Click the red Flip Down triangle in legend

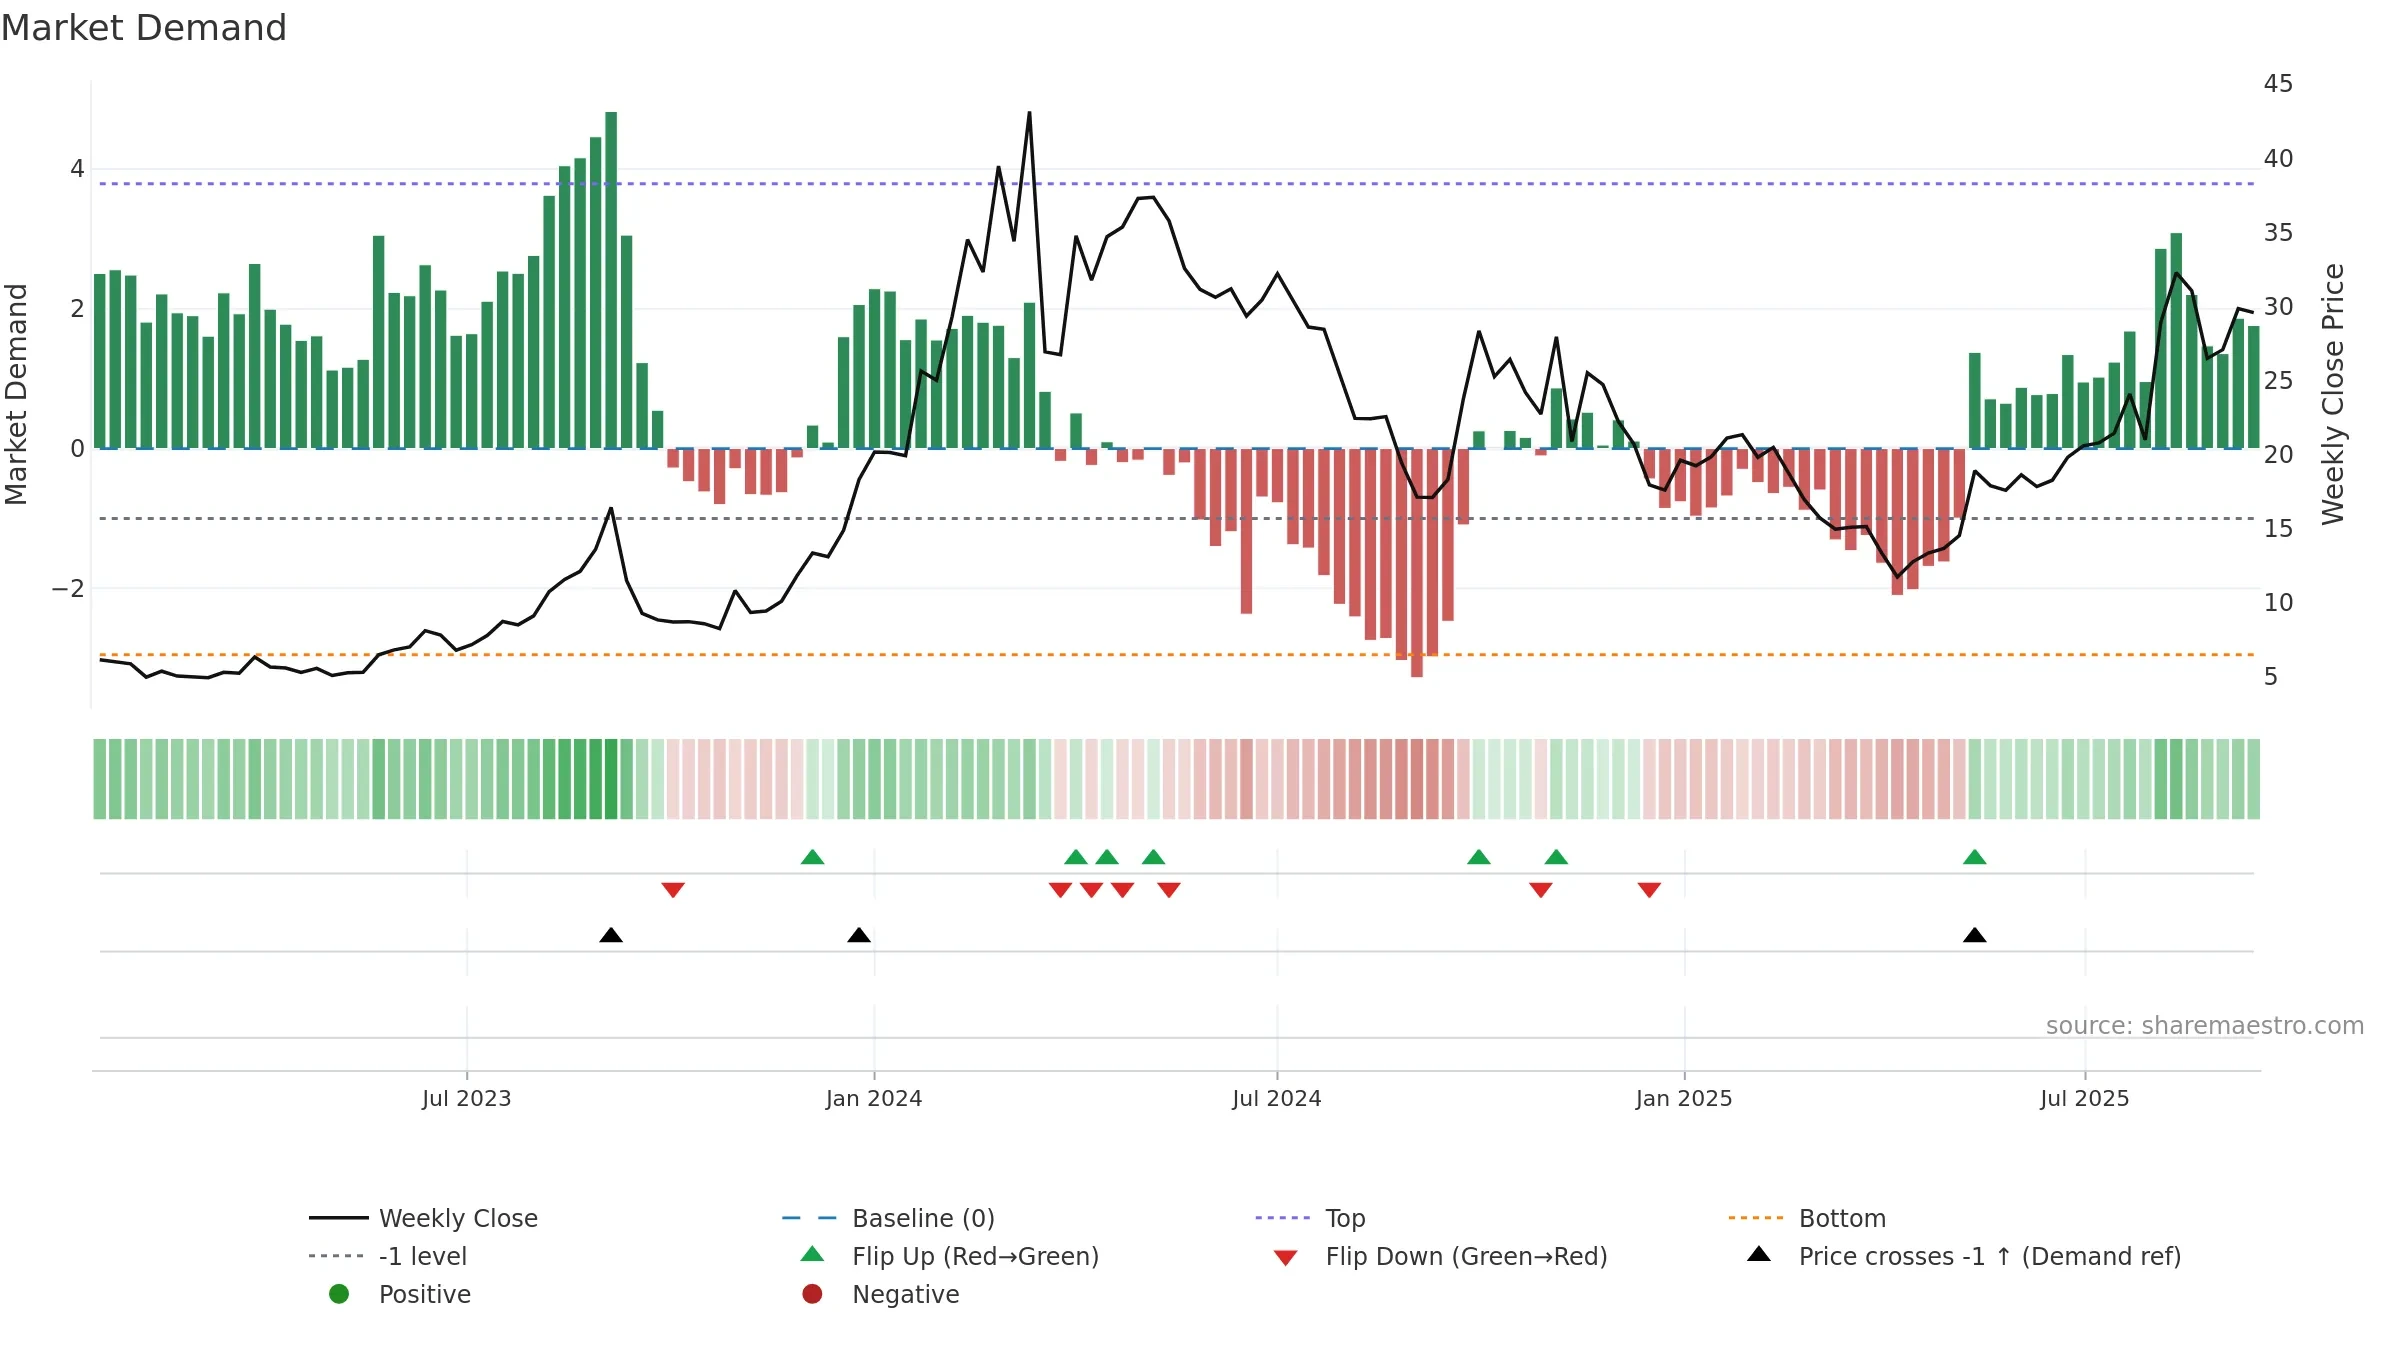click(x=1286, y=1258)
